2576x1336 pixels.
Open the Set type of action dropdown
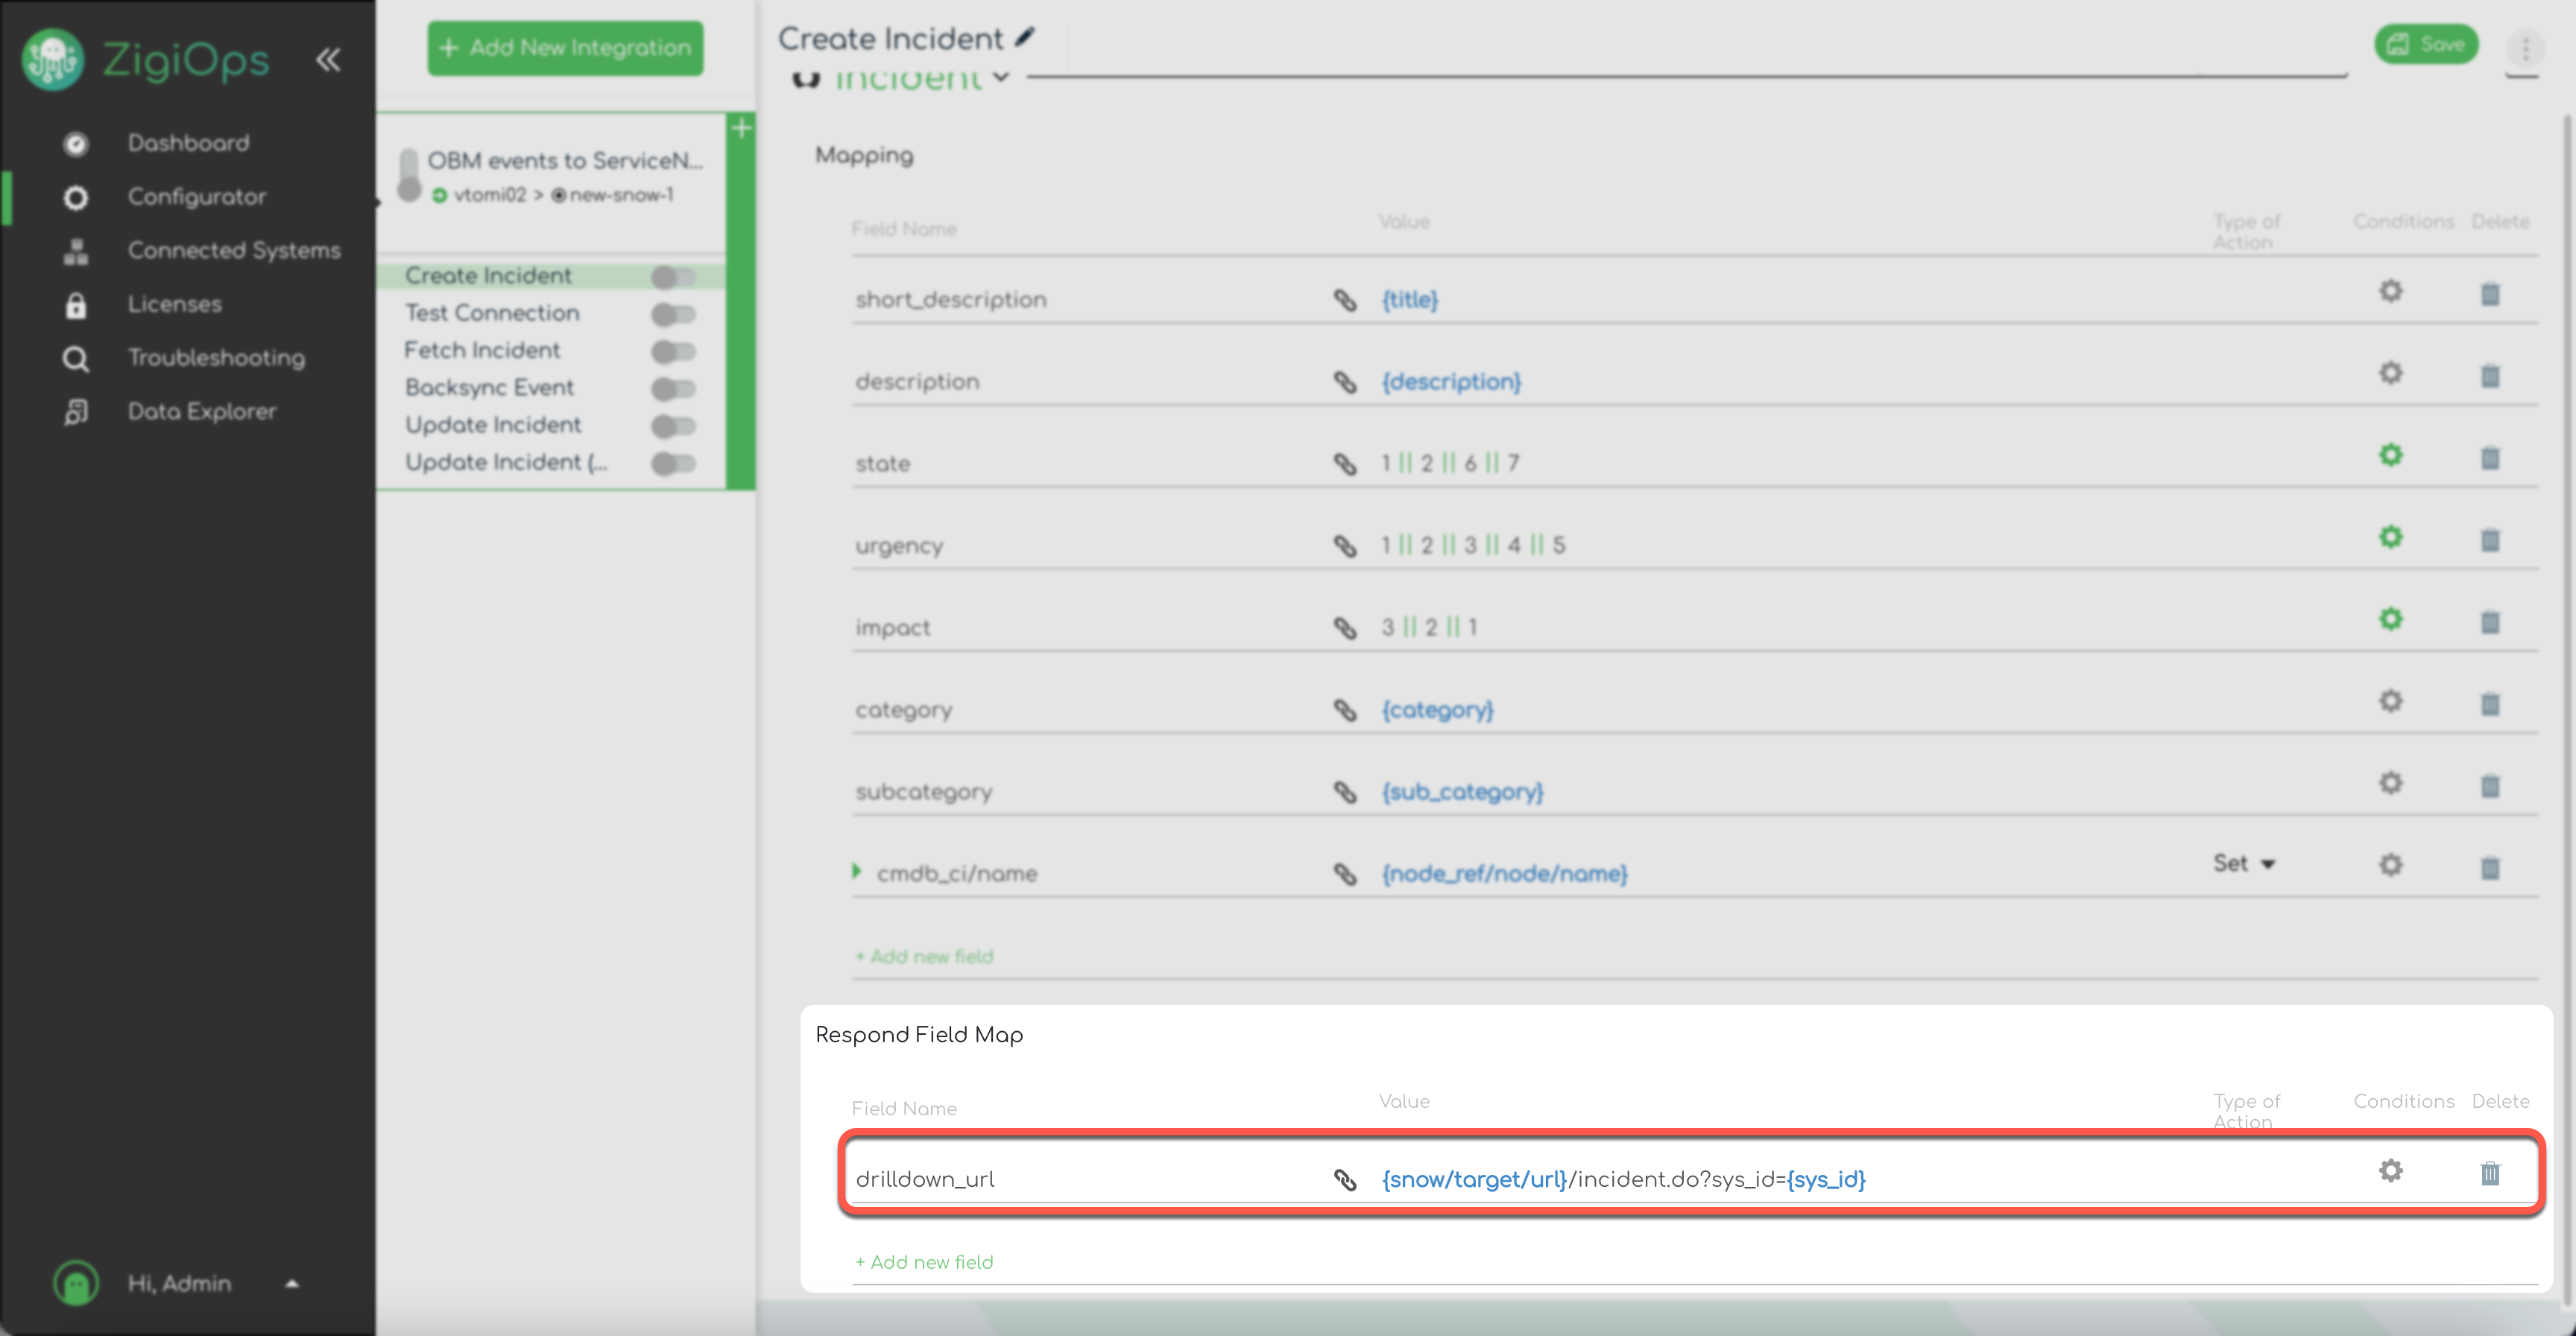coord(2243,863)
